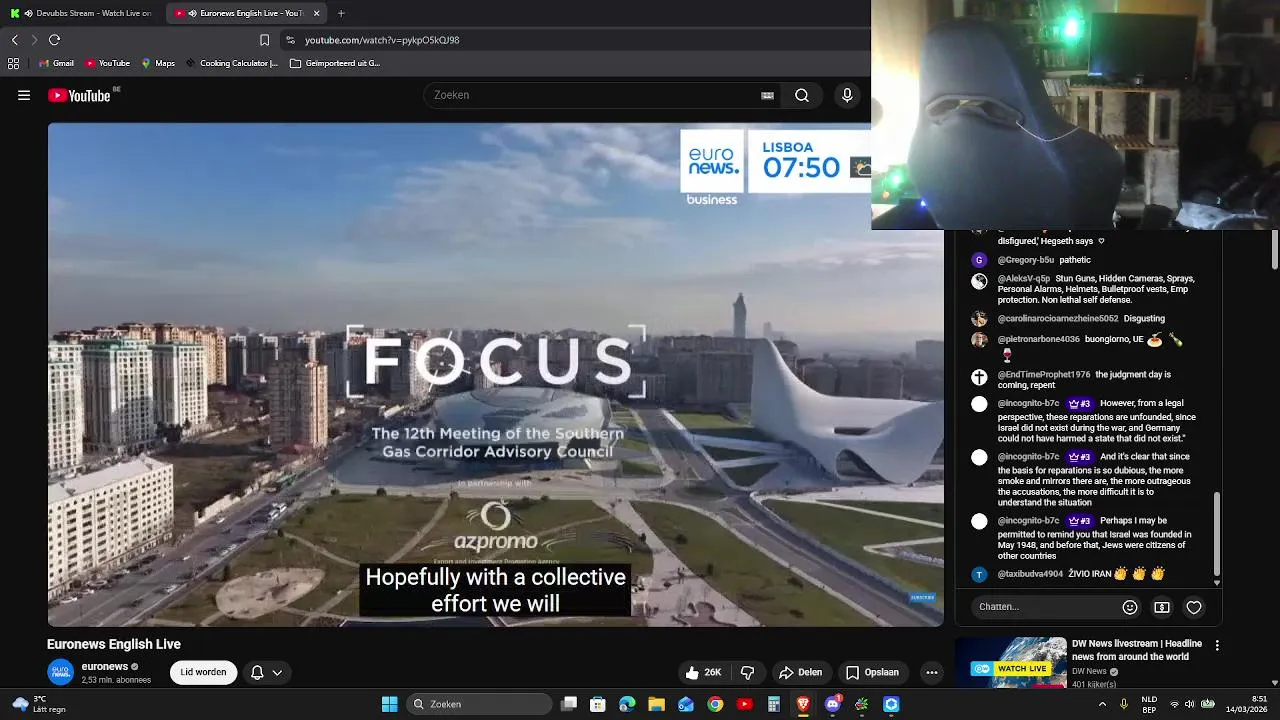
Task: Open YouTube app icon in the taskbar
Action: (x=744, y=704)
